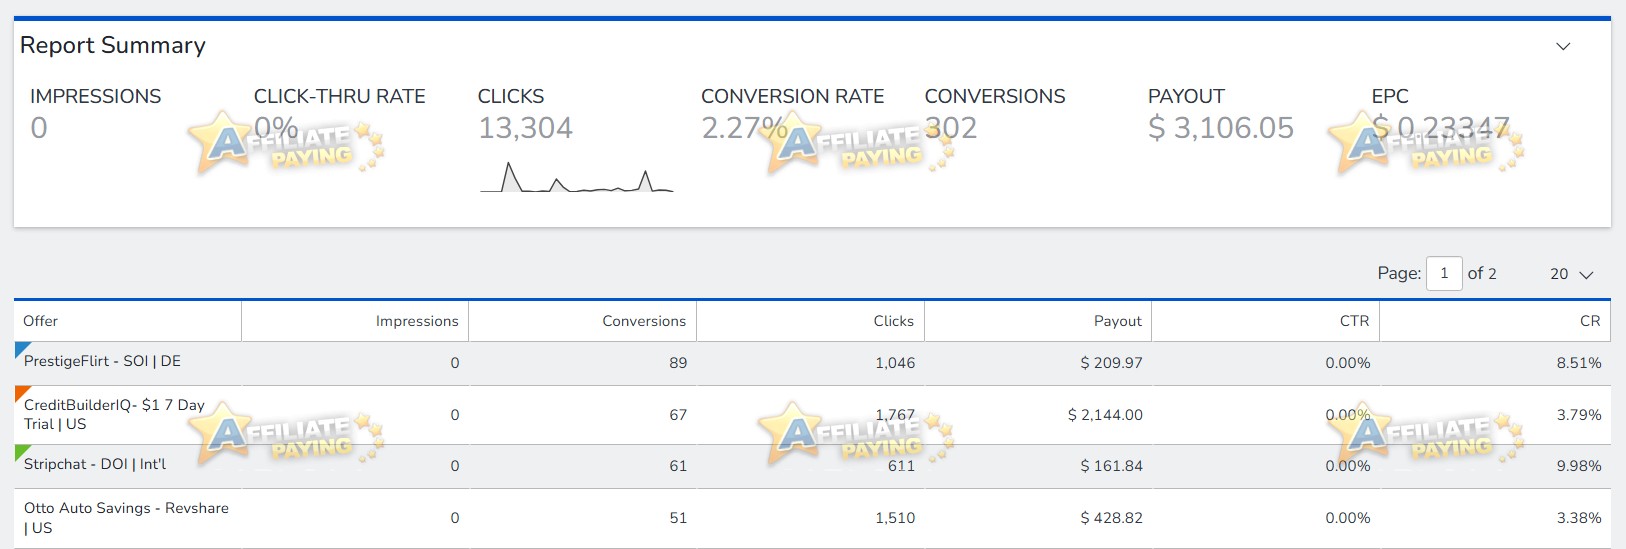The height and width of the screenshot is (549, 1626).
Task: Select the Report Summary heading
Action: pyautogui.click(x=113, y=46)
